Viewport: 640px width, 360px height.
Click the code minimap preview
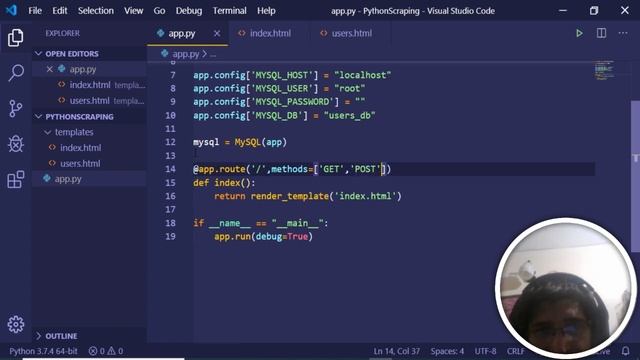coord(604,70)
